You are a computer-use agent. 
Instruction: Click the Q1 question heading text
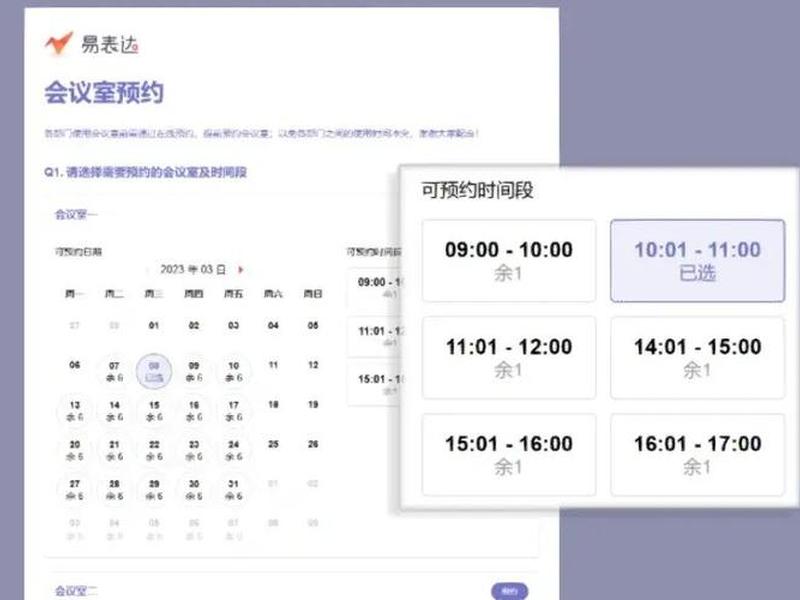tap(145, 172)
